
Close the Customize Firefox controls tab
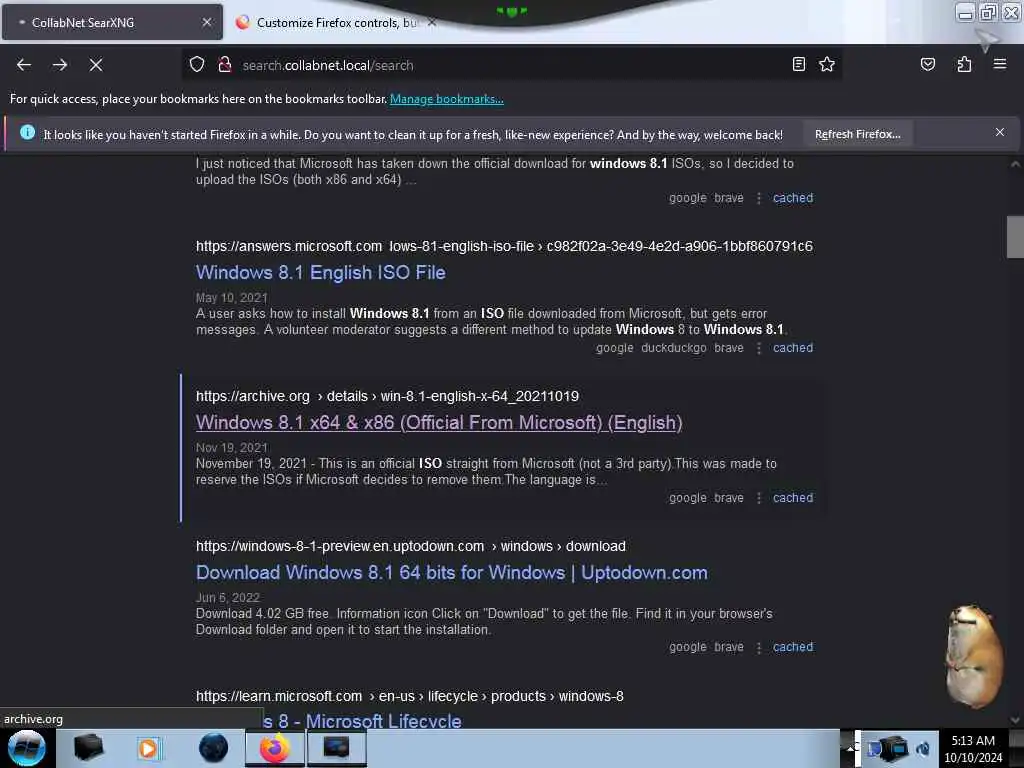coord(432,22)
